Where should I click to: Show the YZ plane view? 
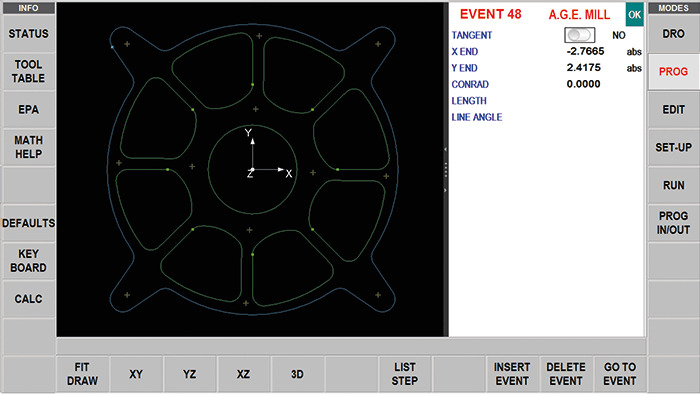(190, 374)
